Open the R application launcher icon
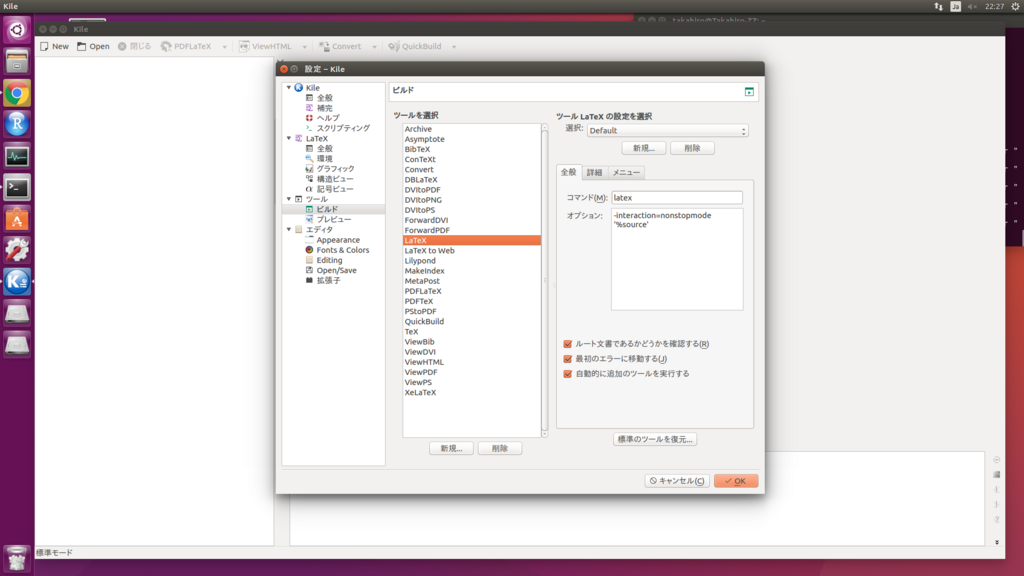The height and width of the screenshot is (576, 1024). pyautogui.click(x=16, y=124)
